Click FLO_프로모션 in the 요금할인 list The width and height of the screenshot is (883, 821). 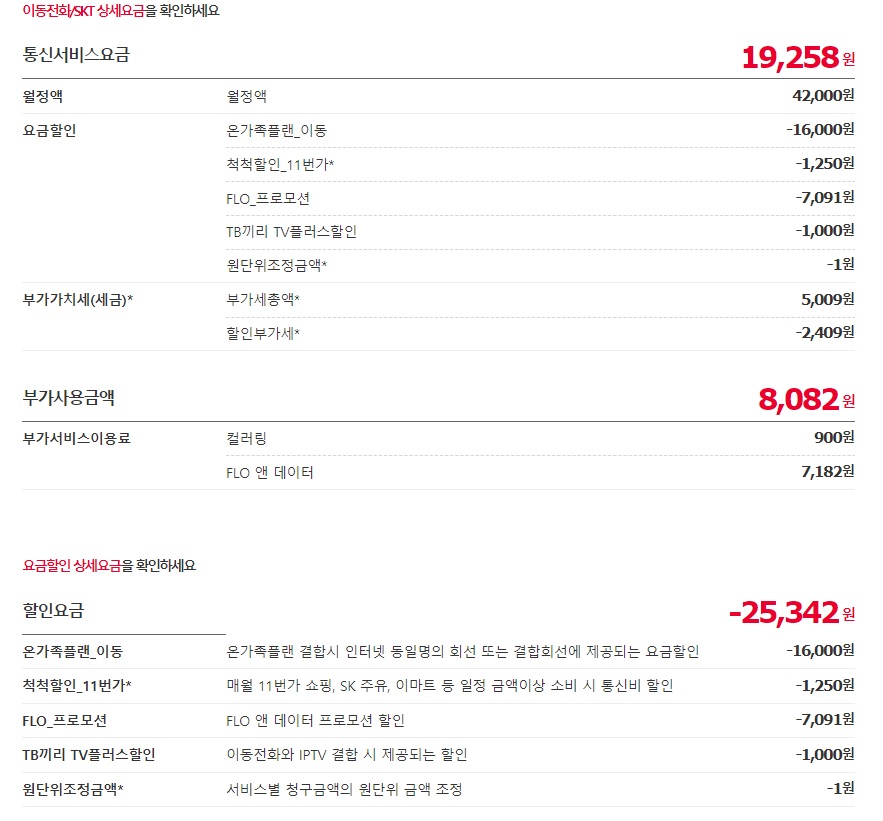[268, 198]
